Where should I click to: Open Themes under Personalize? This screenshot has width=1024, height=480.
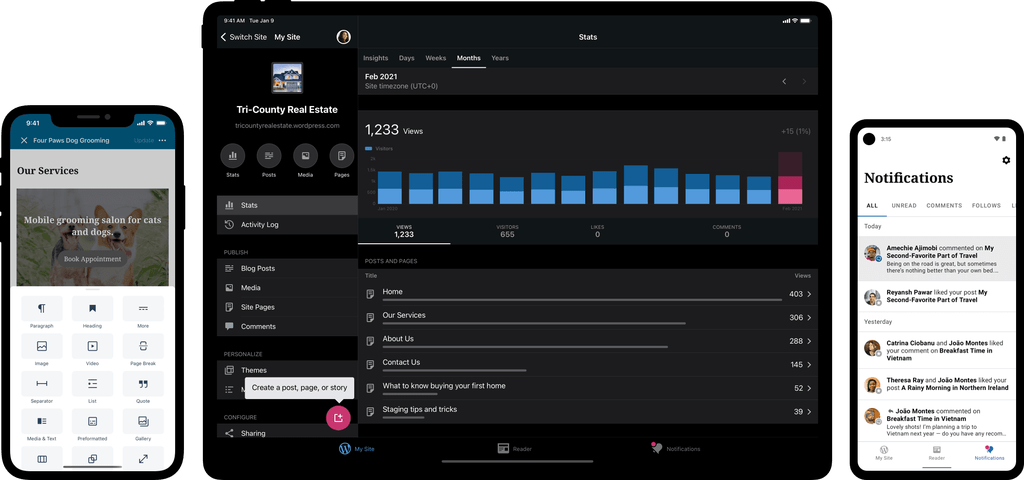(x=287, y=370)
